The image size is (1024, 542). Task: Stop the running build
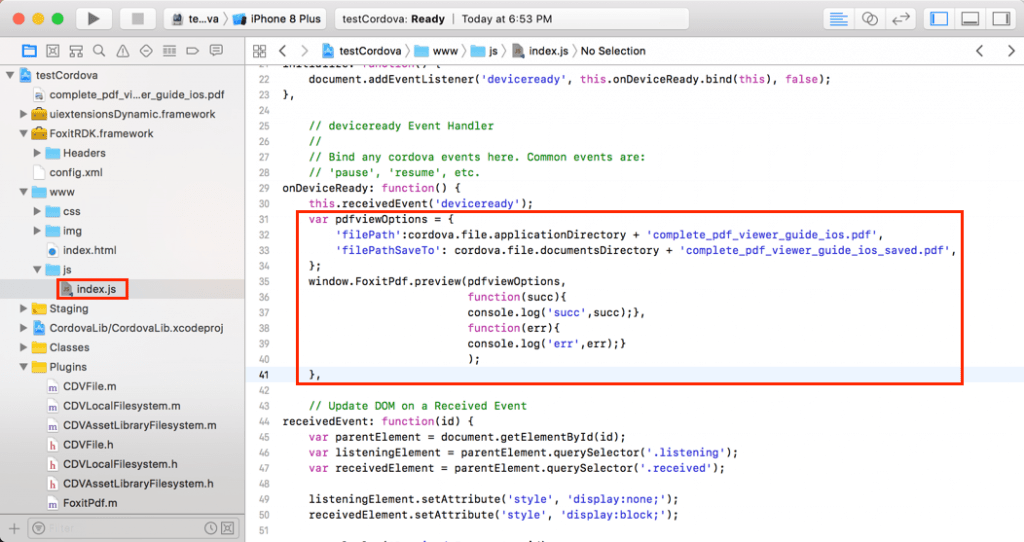click(x=137, y=19)
